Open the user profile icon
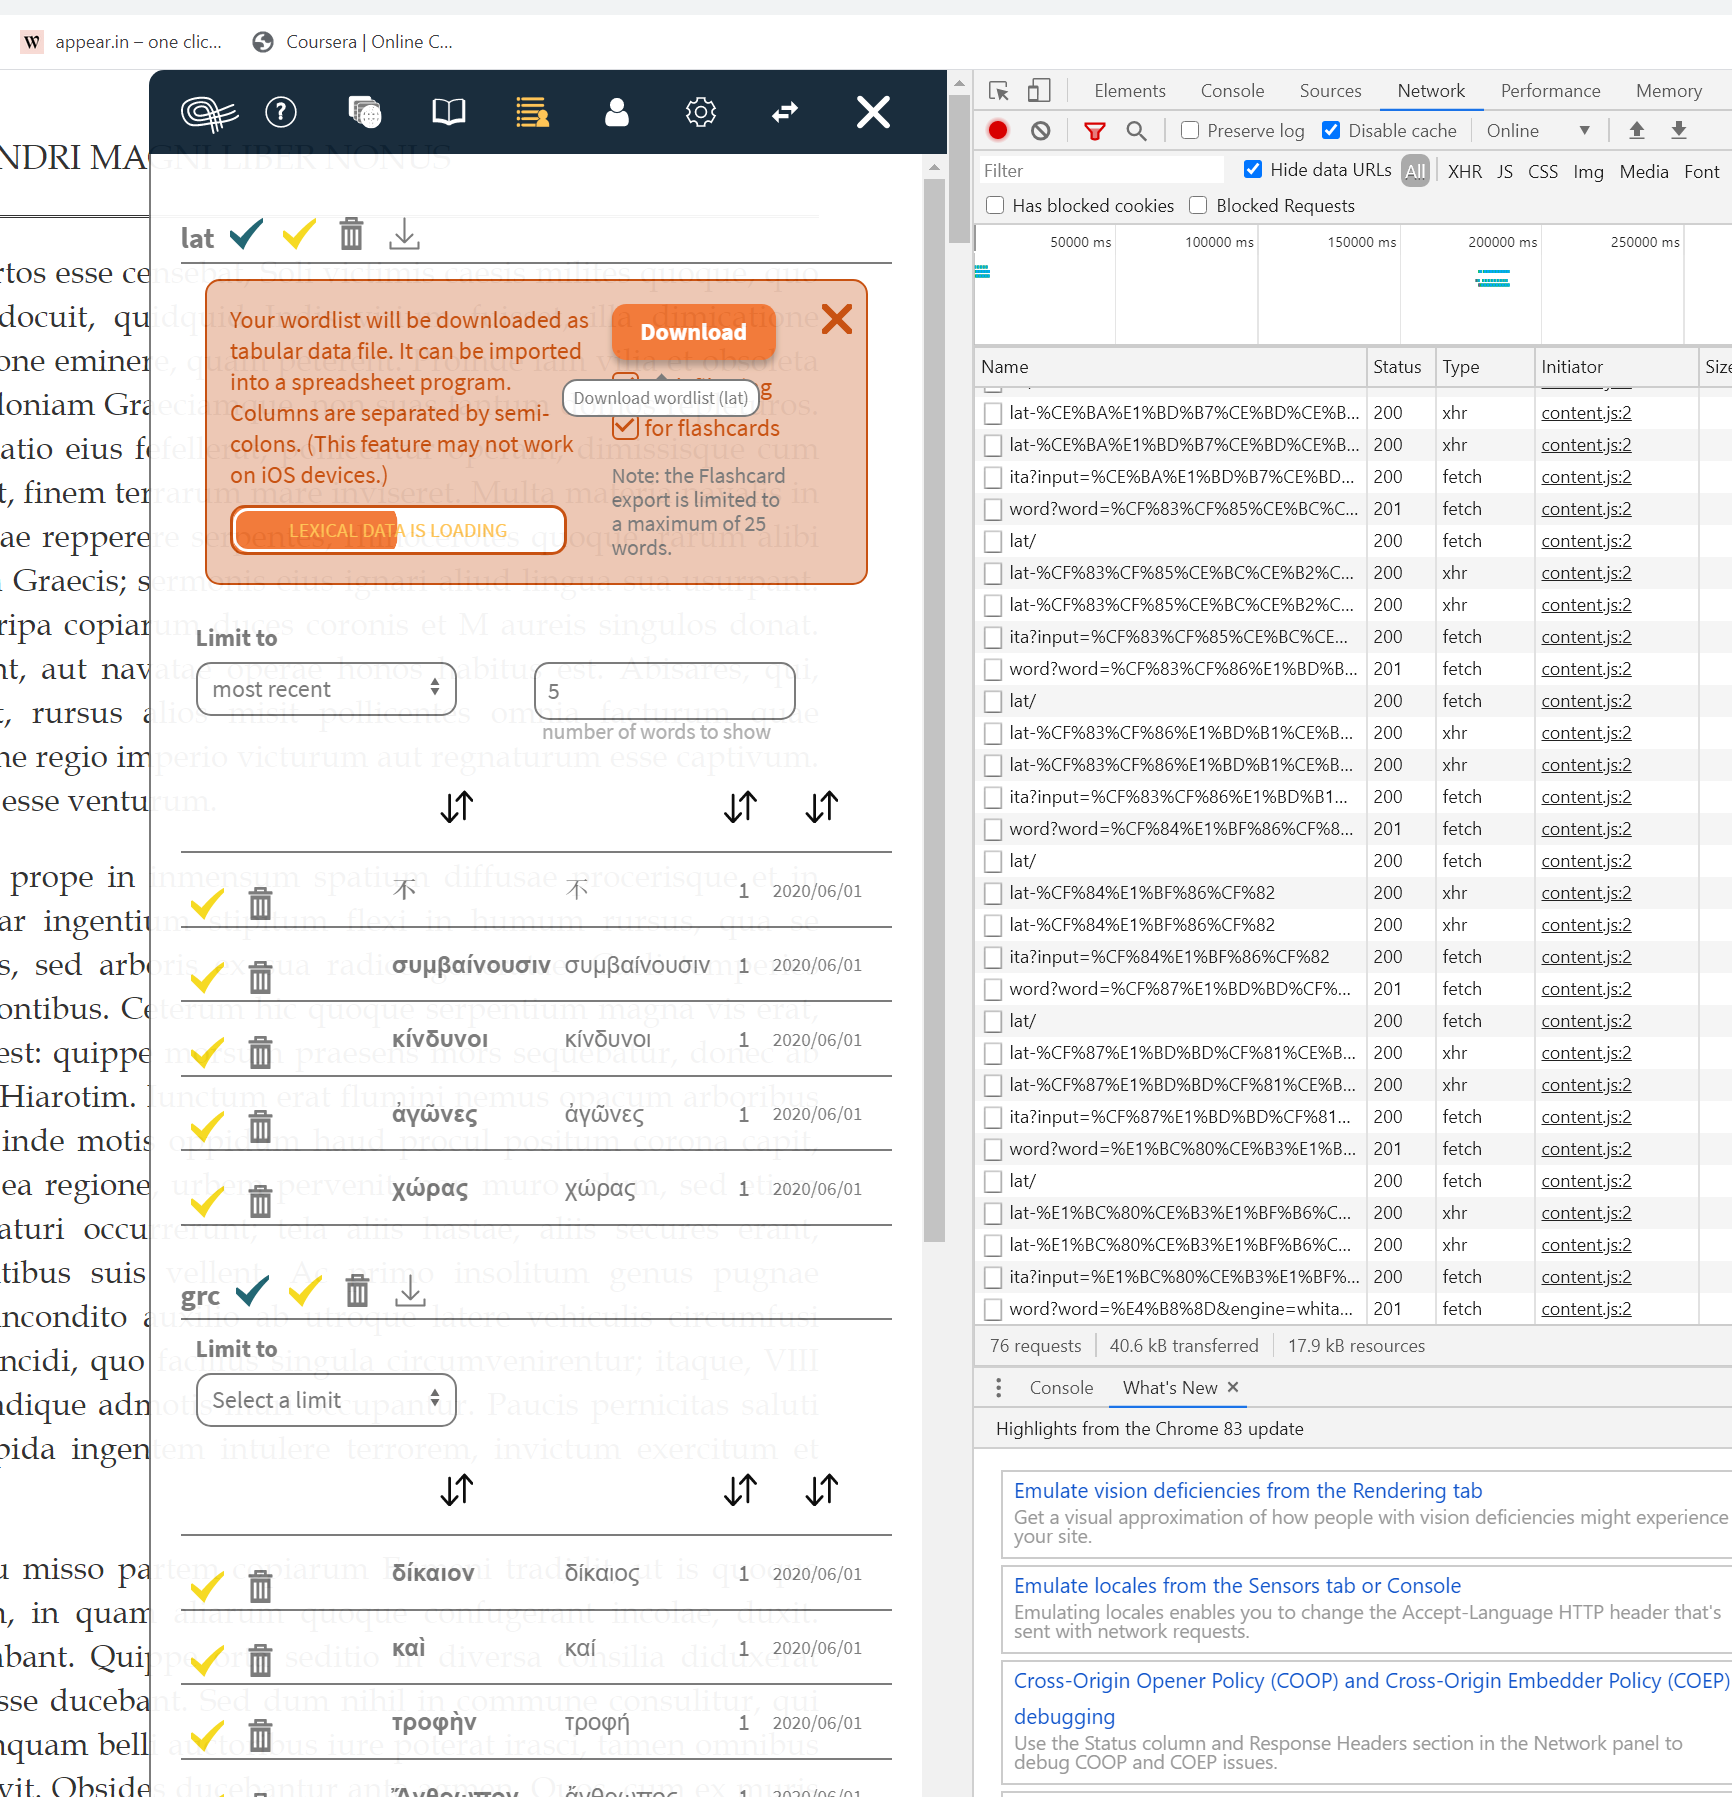 tap(617, 112)
